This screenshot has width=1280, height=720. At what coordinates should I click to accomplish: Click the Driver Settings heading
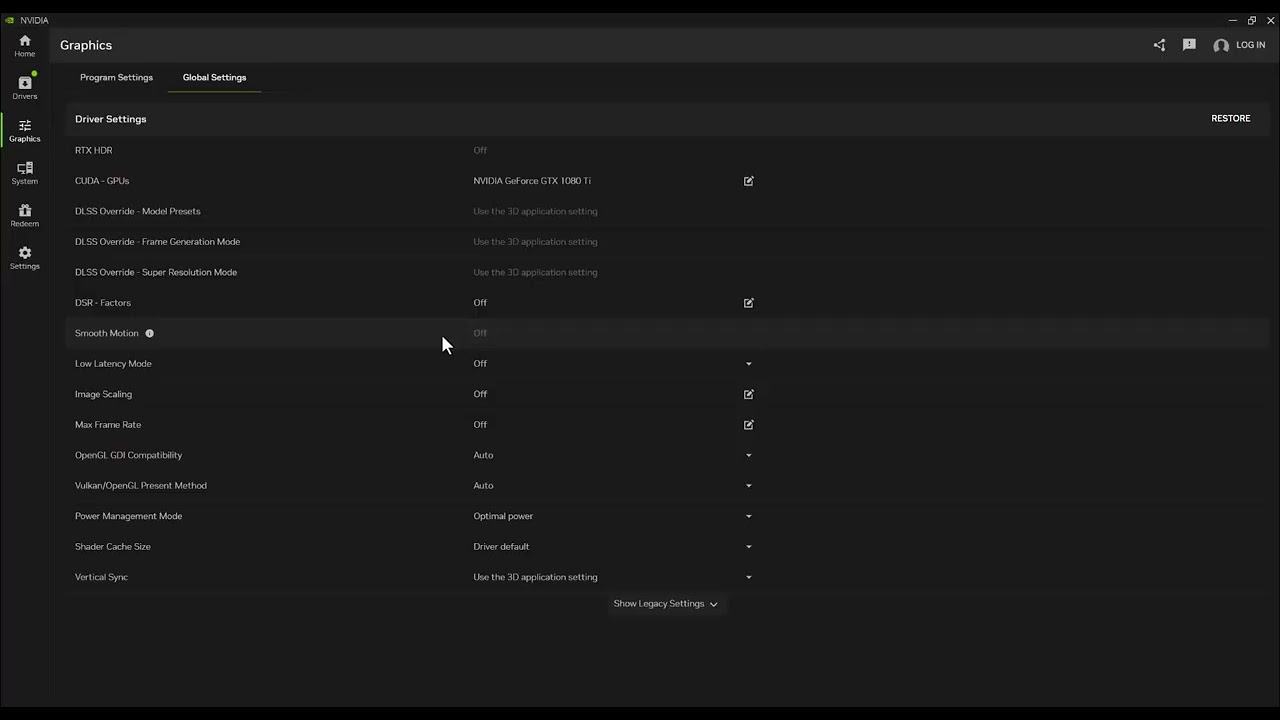(x=110, y=119)
